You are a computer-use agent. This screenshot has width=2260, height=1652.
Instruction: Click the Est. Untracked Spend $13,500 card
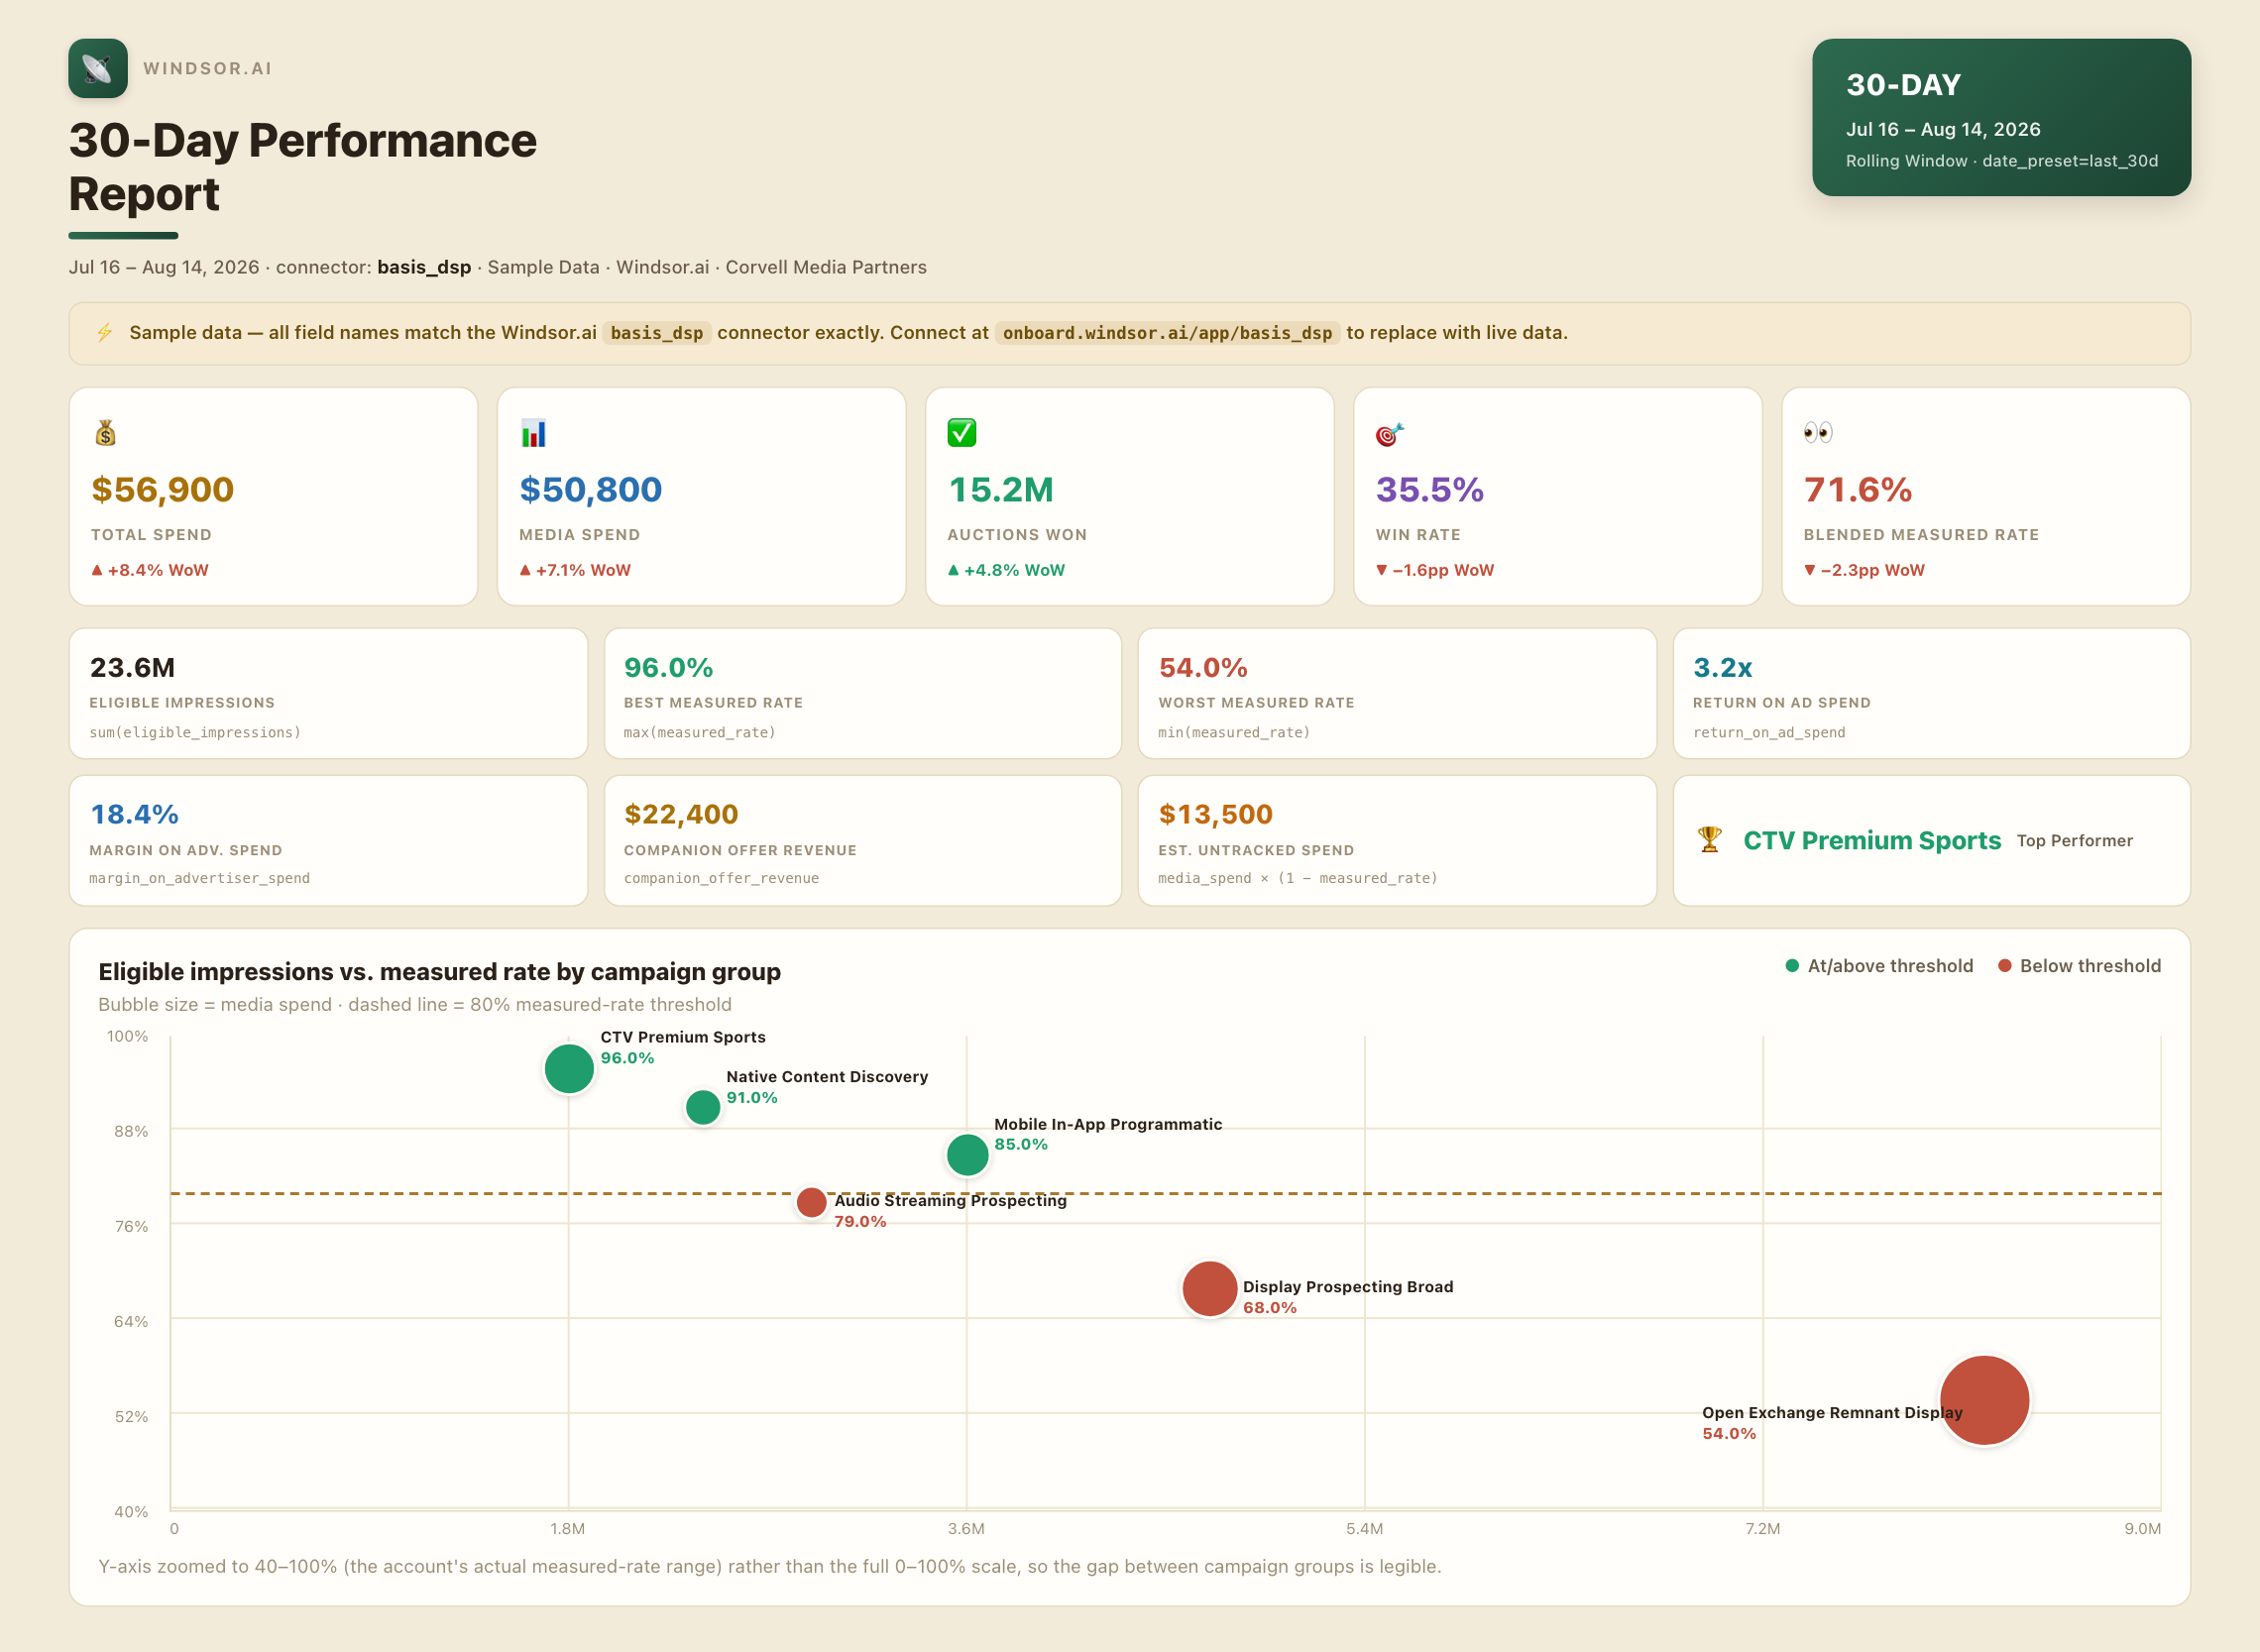pos(1396,840)
